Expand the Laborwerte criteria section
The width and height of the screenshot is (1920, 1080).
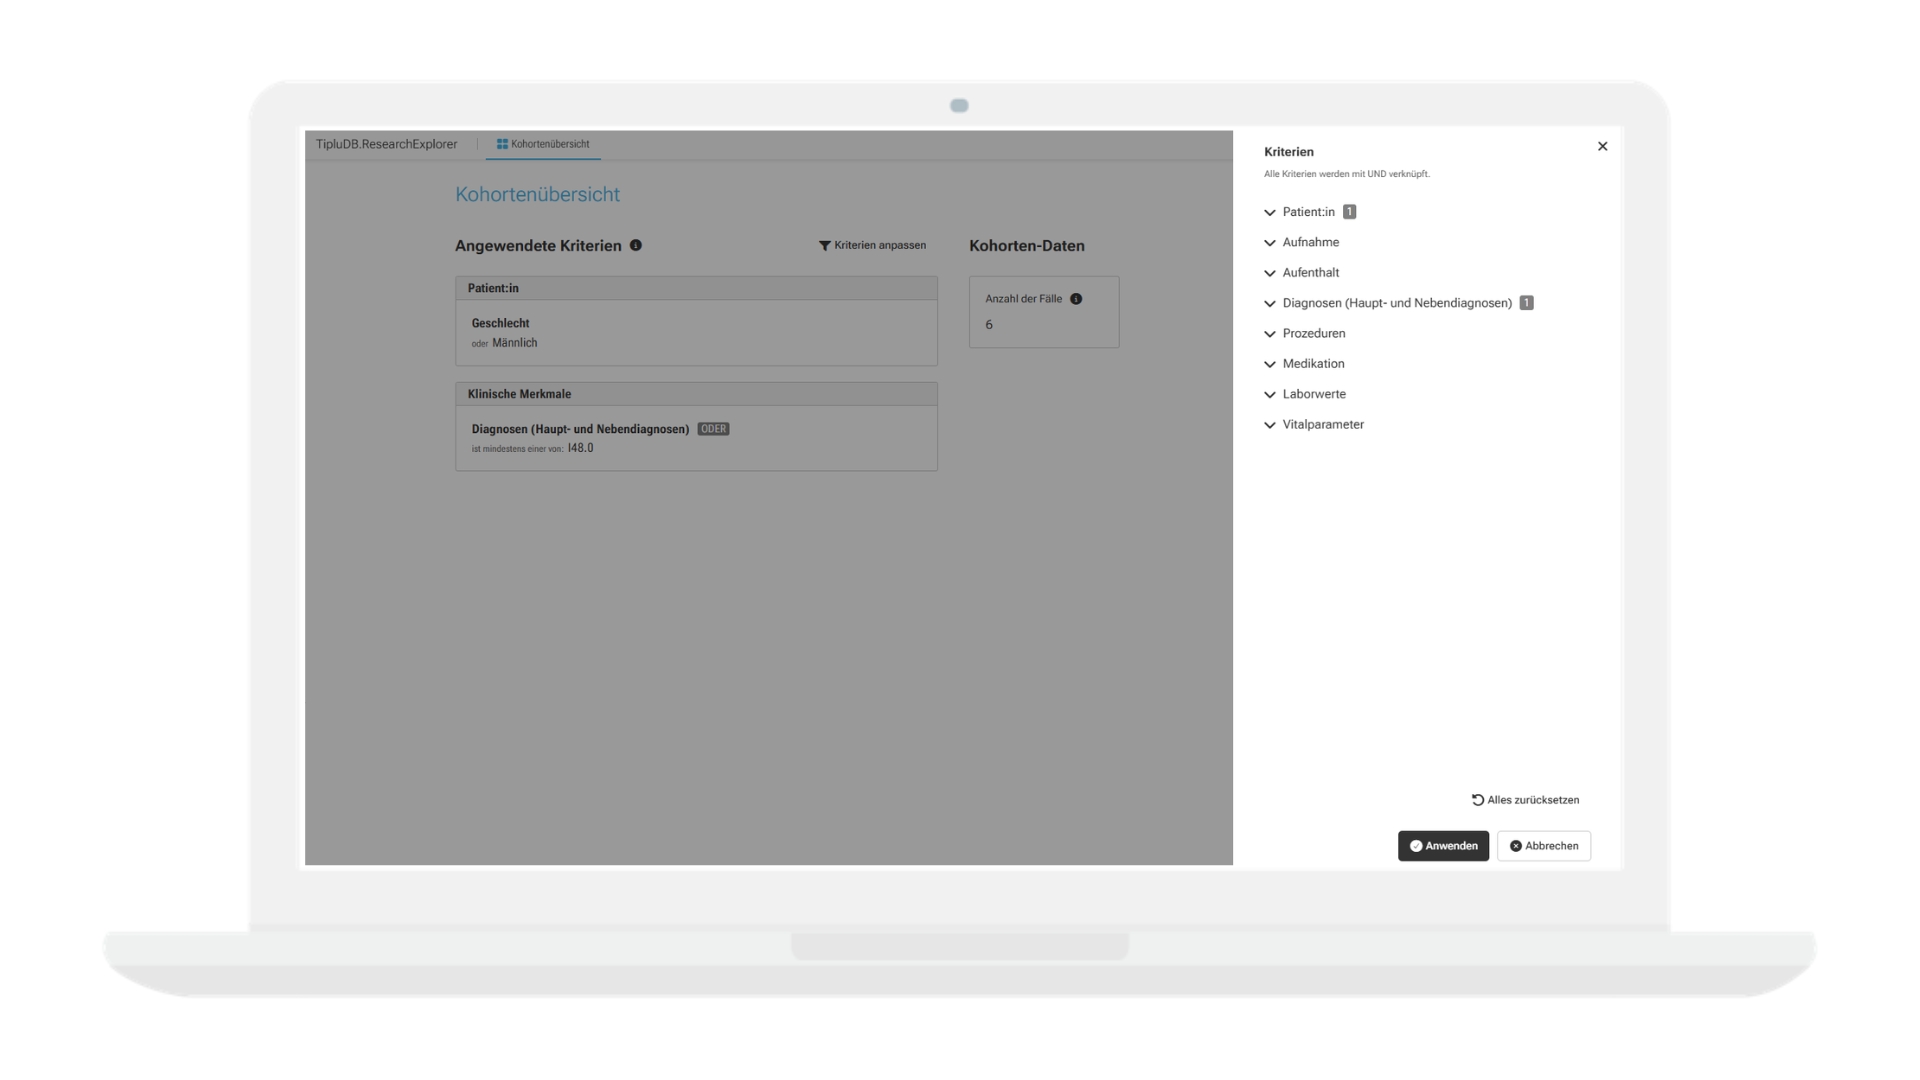coord(1304,394)
